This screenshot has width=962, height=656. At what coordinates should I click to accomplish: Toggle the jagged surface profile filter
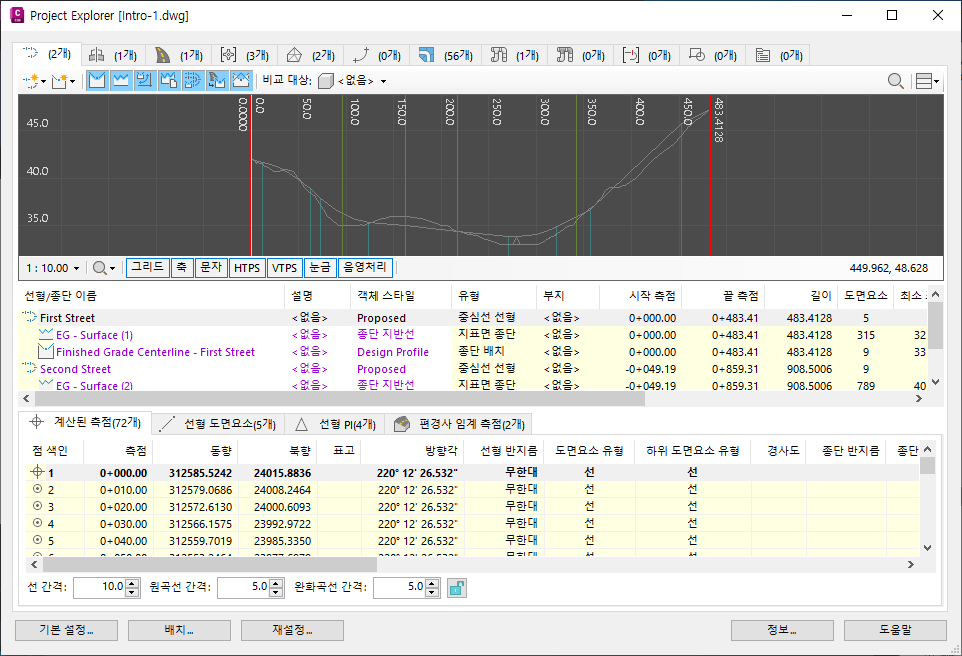tap(121, 80)
